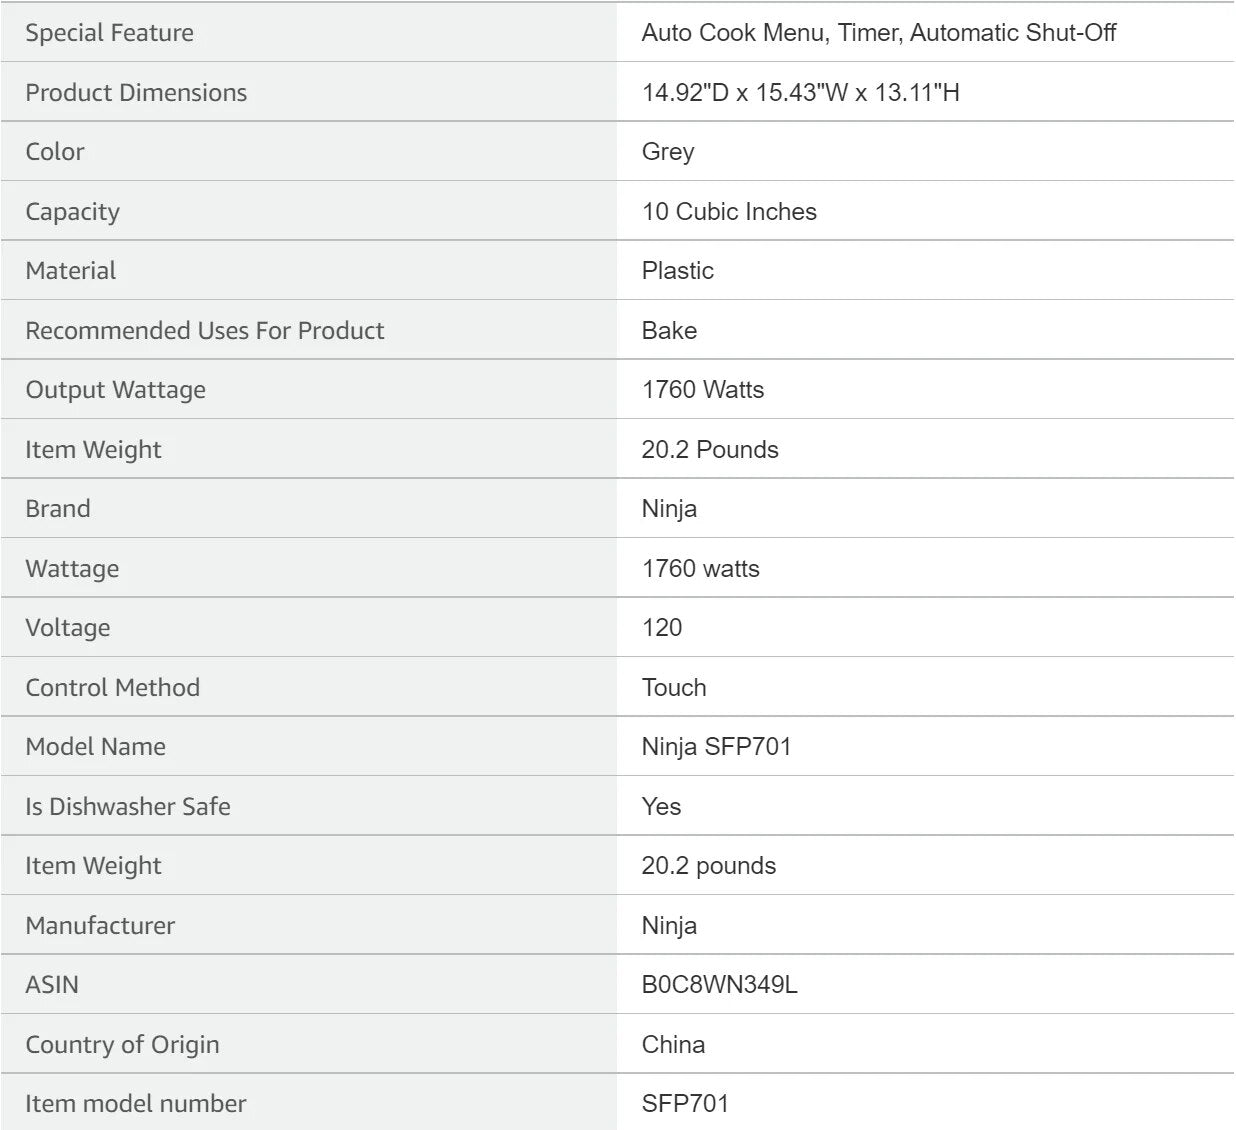
Task: Click the Brand row label
Action: point(57,509)
